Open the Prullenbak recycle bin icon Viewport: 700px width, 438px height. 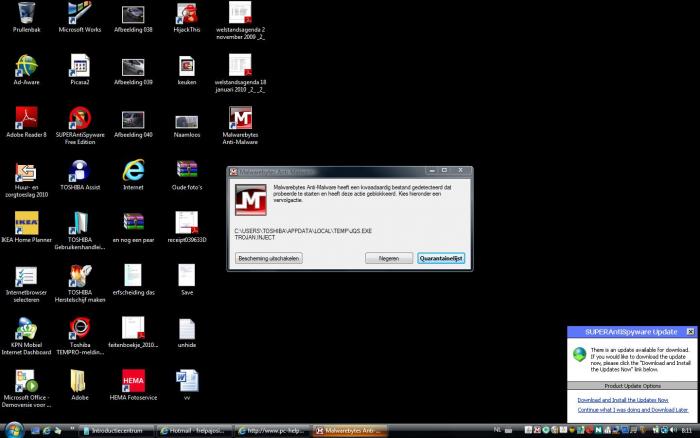[x=26, y=17]
